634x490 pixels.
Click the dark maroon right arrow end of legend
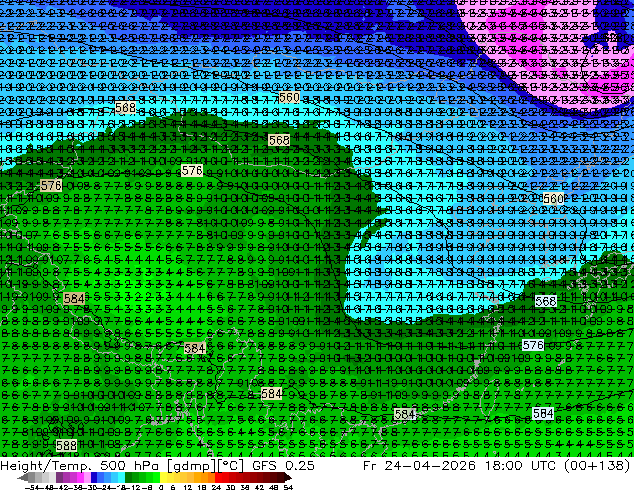pyautogui.click(x=287, y=478)
